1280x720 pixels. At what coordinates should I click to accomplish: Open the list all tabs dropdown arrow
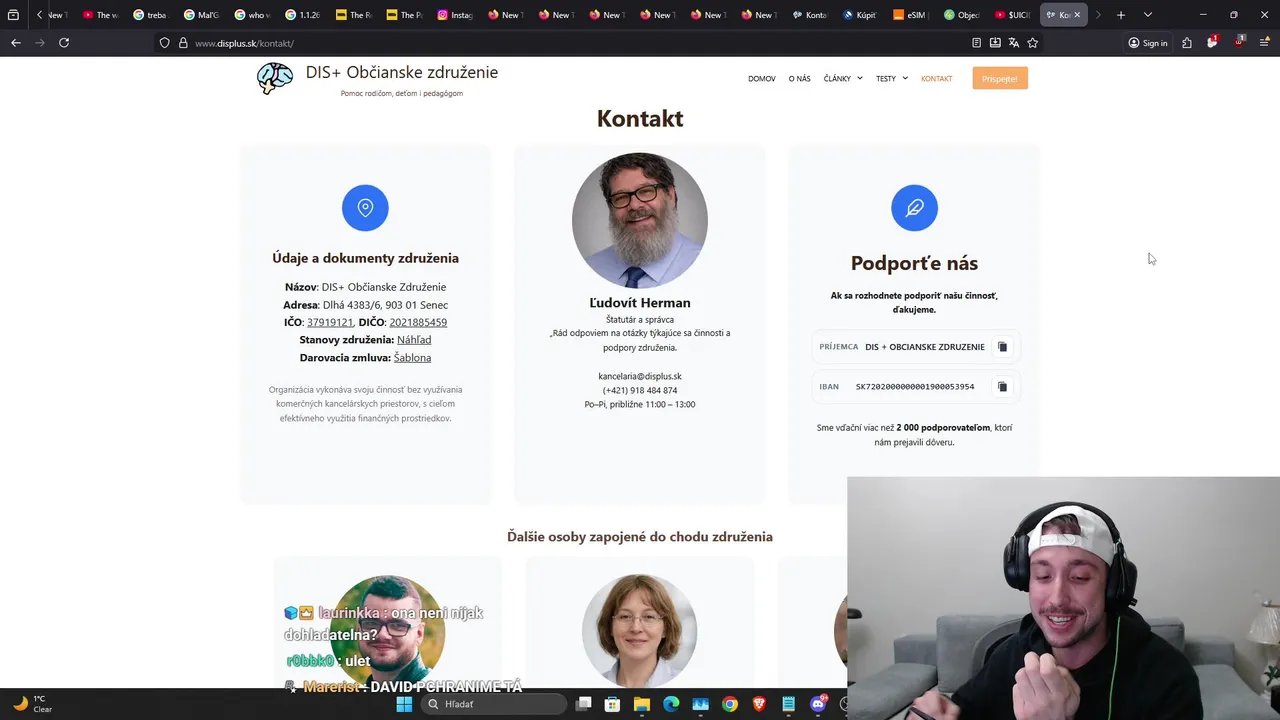tap(1147, 15)
